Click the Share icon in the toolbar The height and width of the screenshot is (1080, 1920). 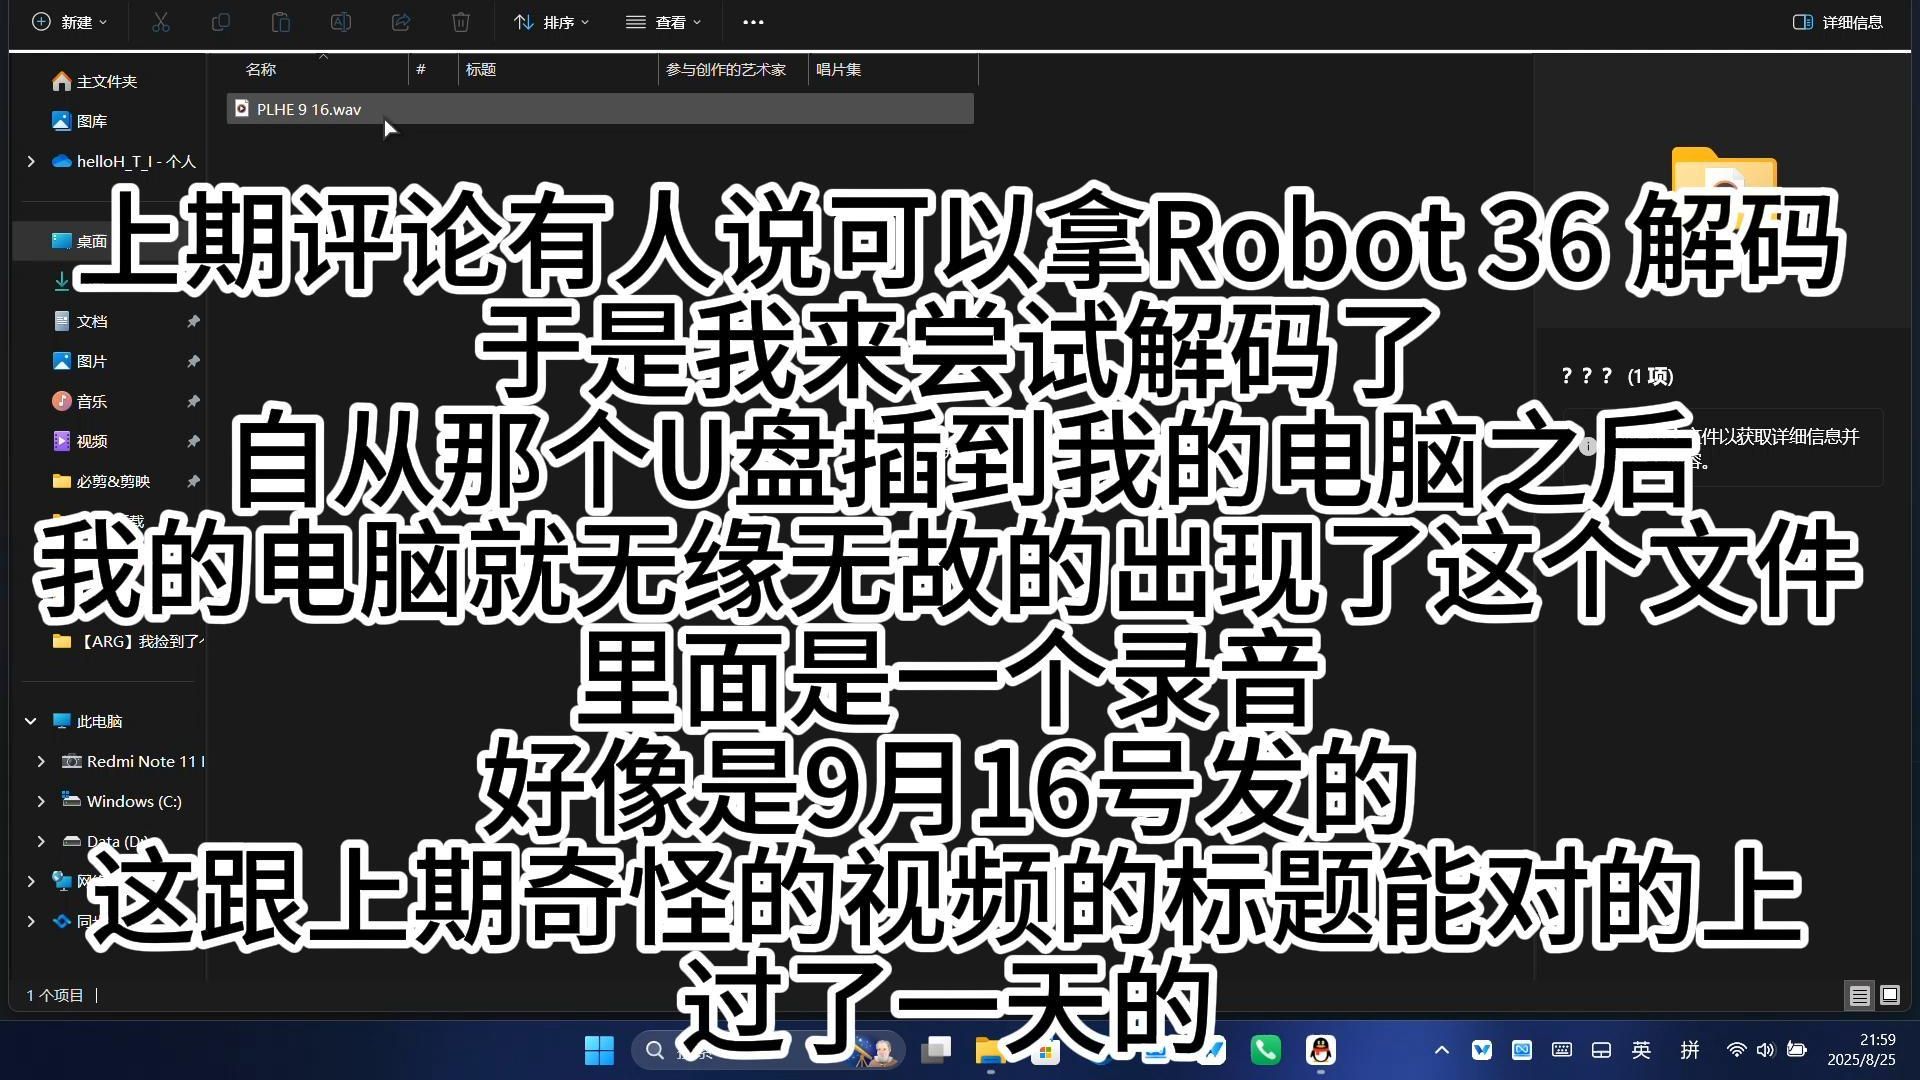[x=401, y=22]
